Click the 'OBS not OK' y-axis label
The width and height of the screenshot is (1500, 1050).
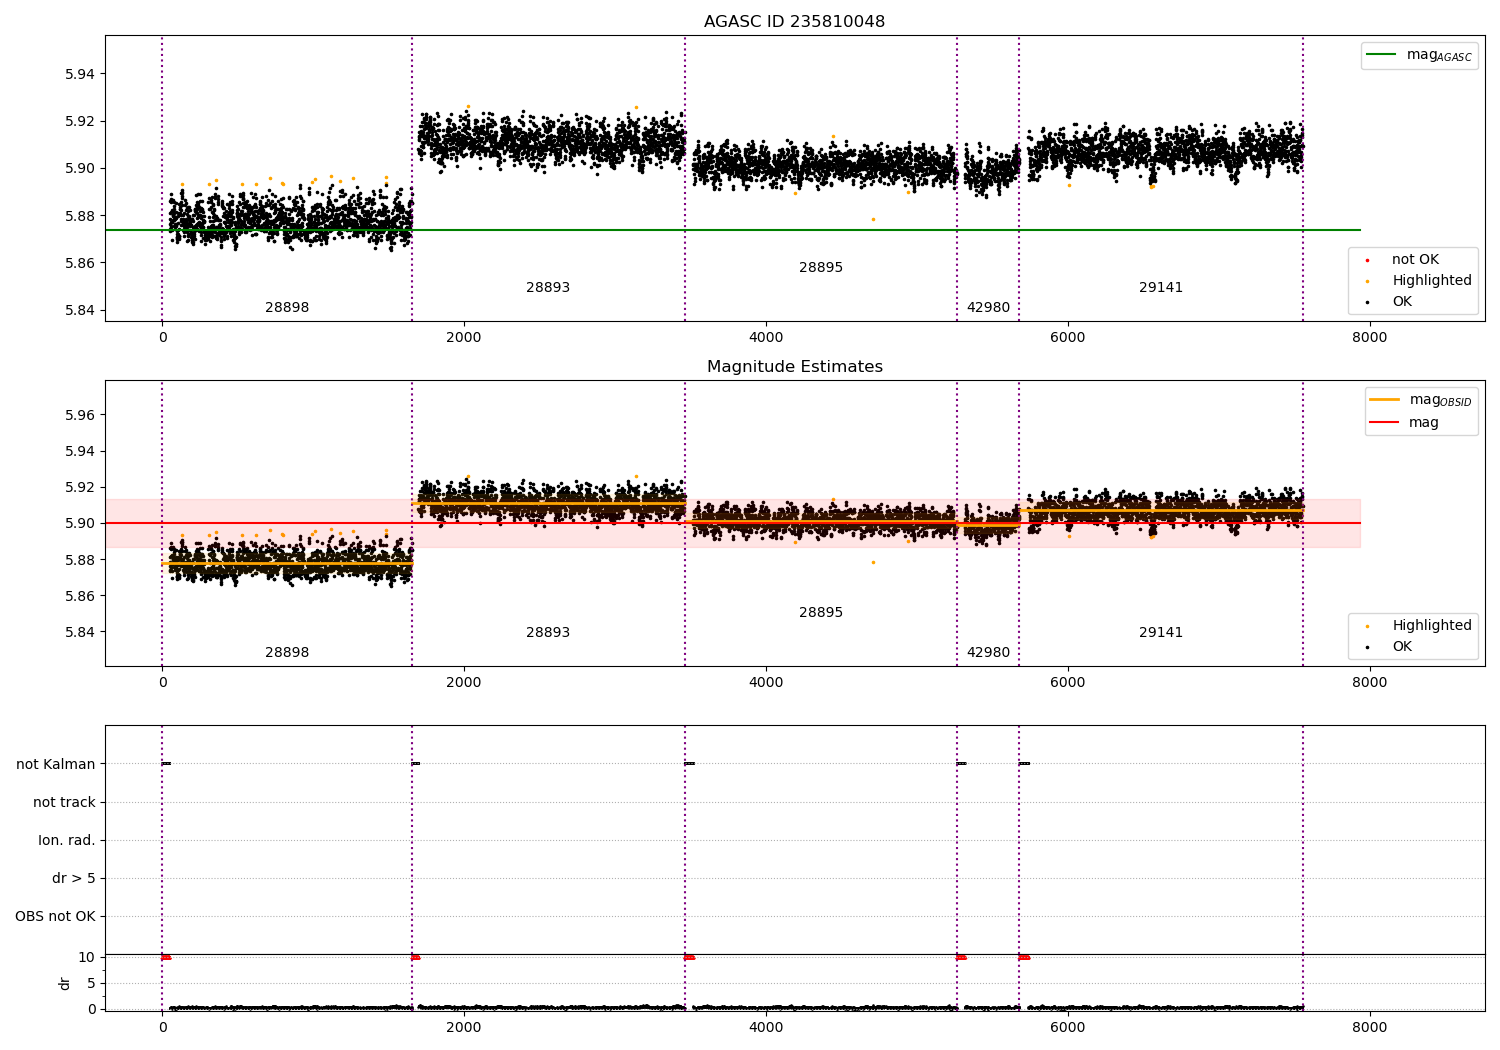click(55, 917)
